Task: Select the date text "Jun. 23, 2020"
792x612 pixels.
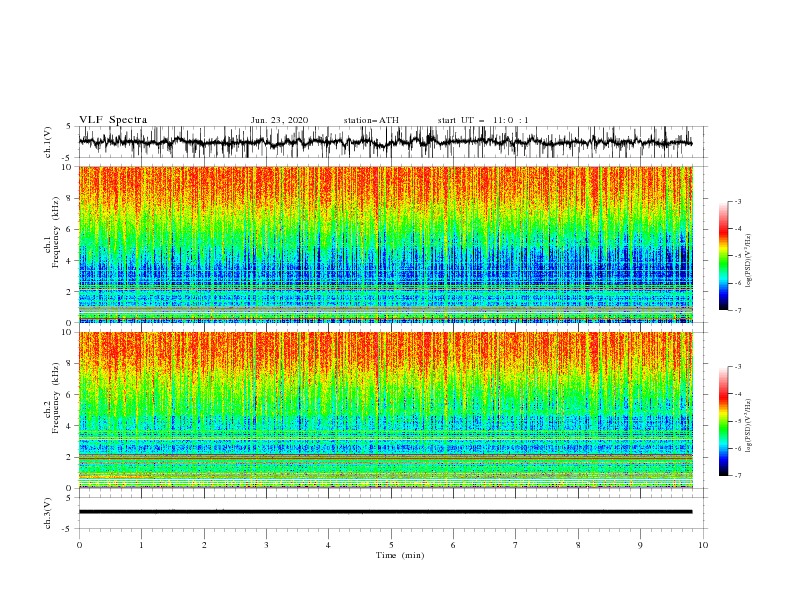Action: tap(279, 120)
